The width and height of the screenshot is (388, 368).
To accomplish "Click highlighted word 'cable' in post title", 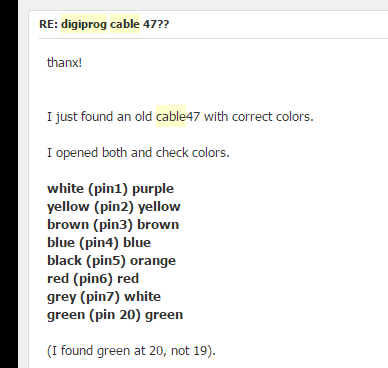I will point(125,24).
